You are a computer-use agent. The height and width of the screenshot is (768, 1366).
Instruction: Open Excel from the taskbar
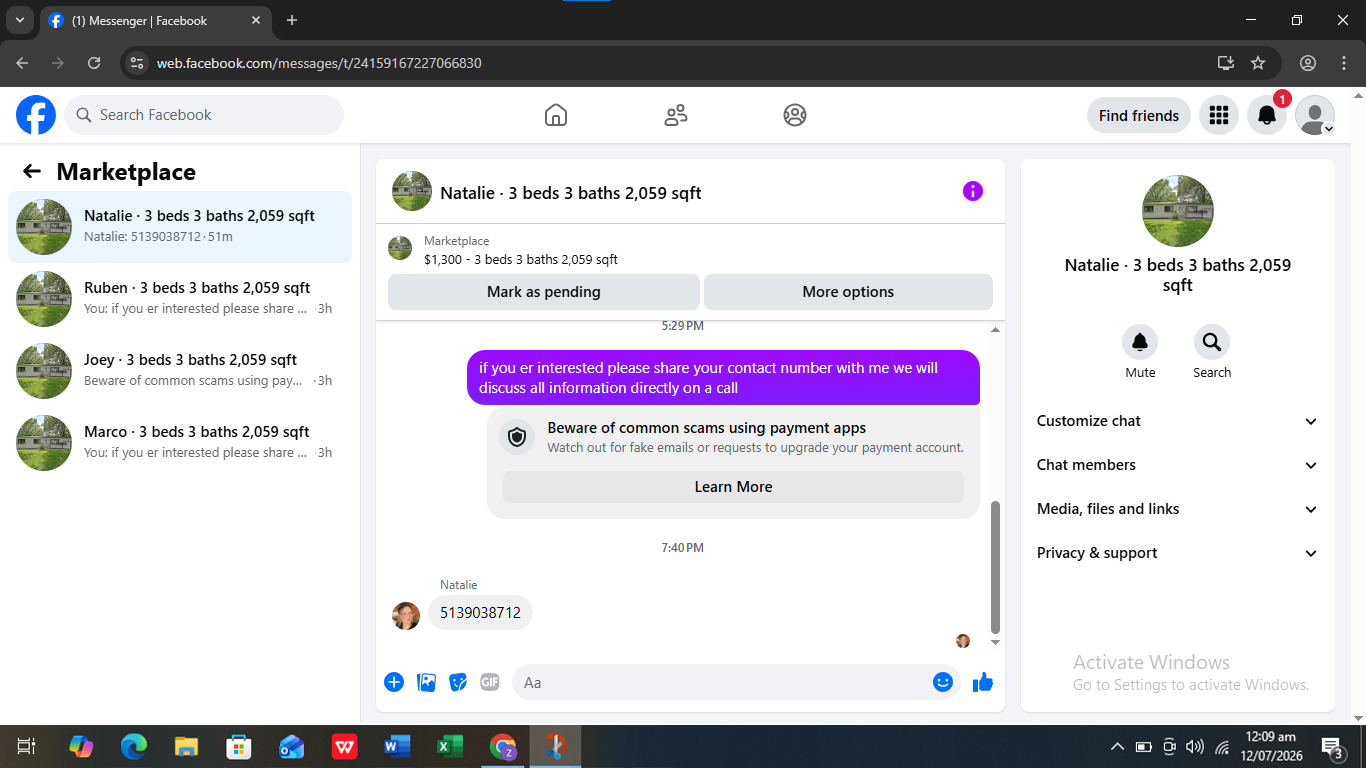point(450,746)
